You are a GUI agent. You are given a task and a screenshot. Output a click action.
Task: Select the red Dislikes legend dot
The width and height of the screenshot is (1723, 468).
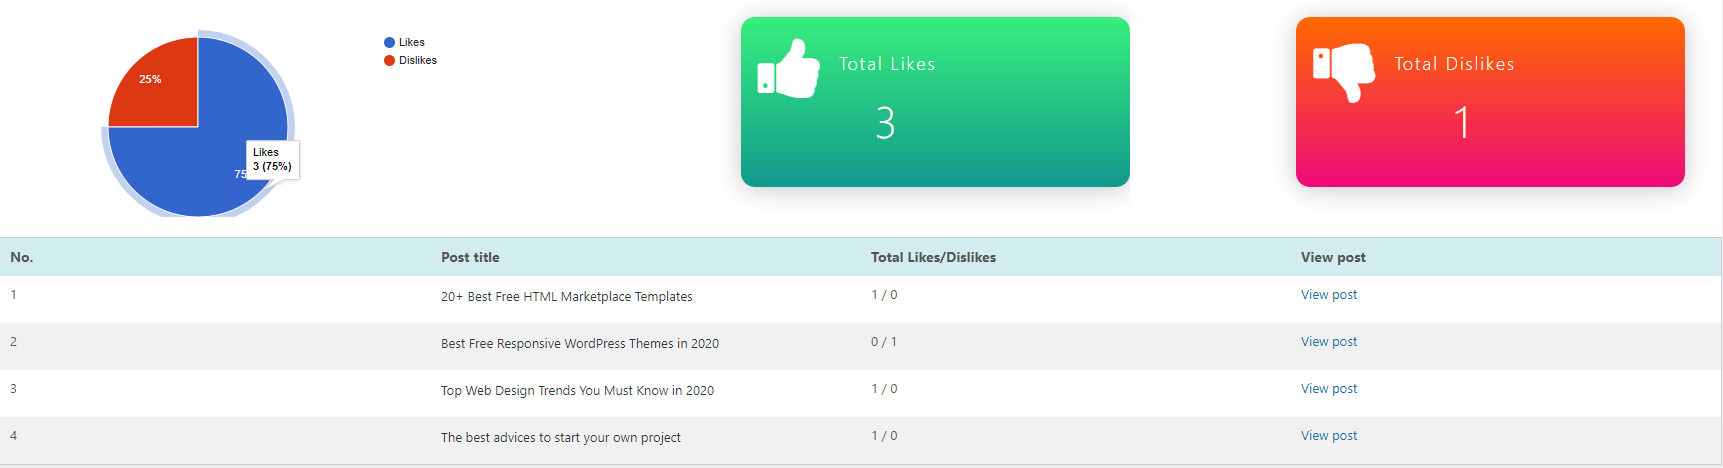coord(389,60)
